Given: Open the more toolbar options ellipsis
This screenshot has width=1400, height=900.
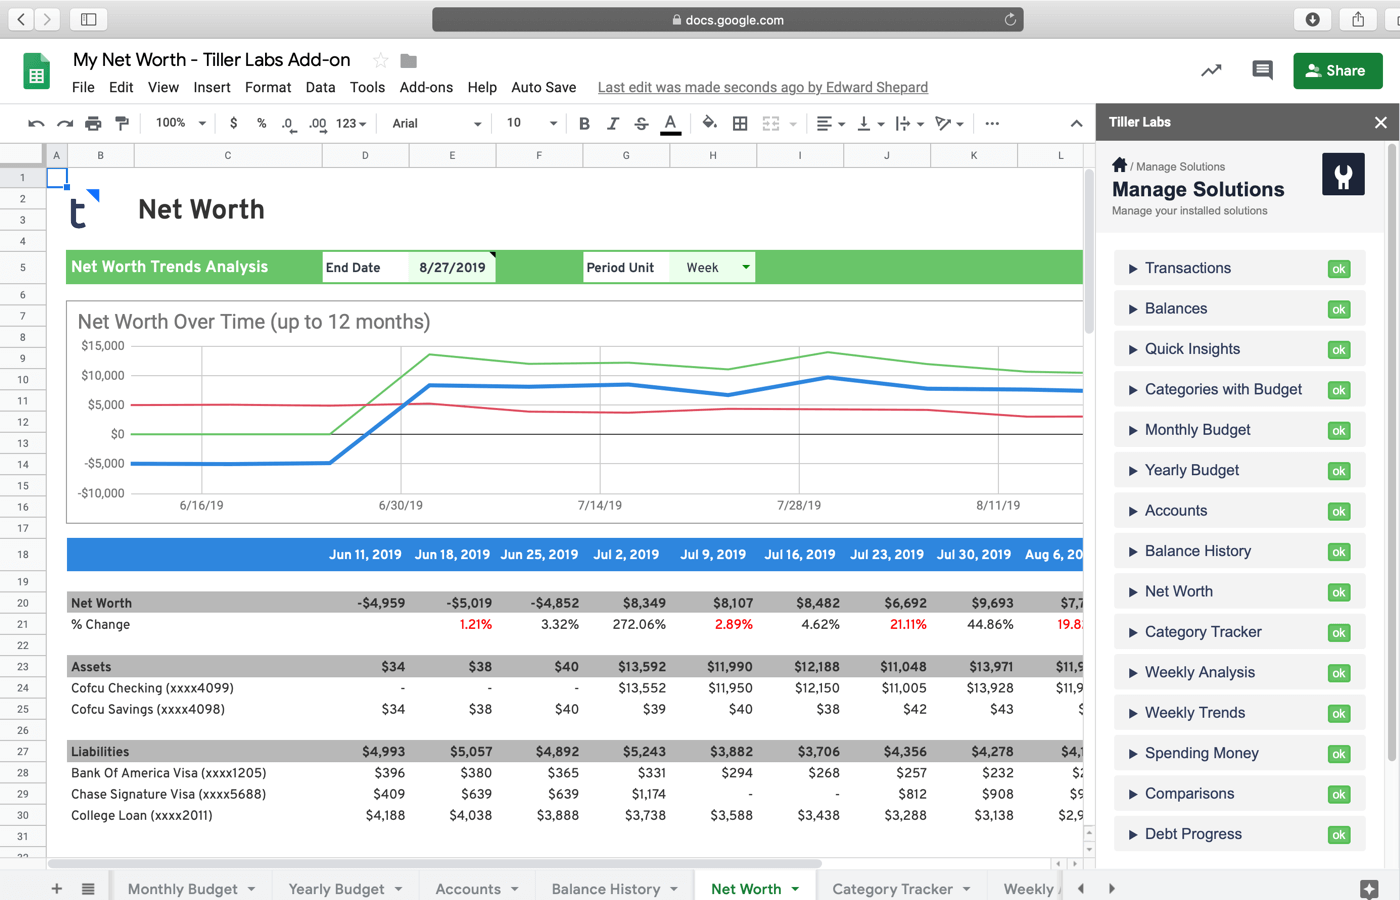Looking at the screenshot, I should tap(991, 124).
